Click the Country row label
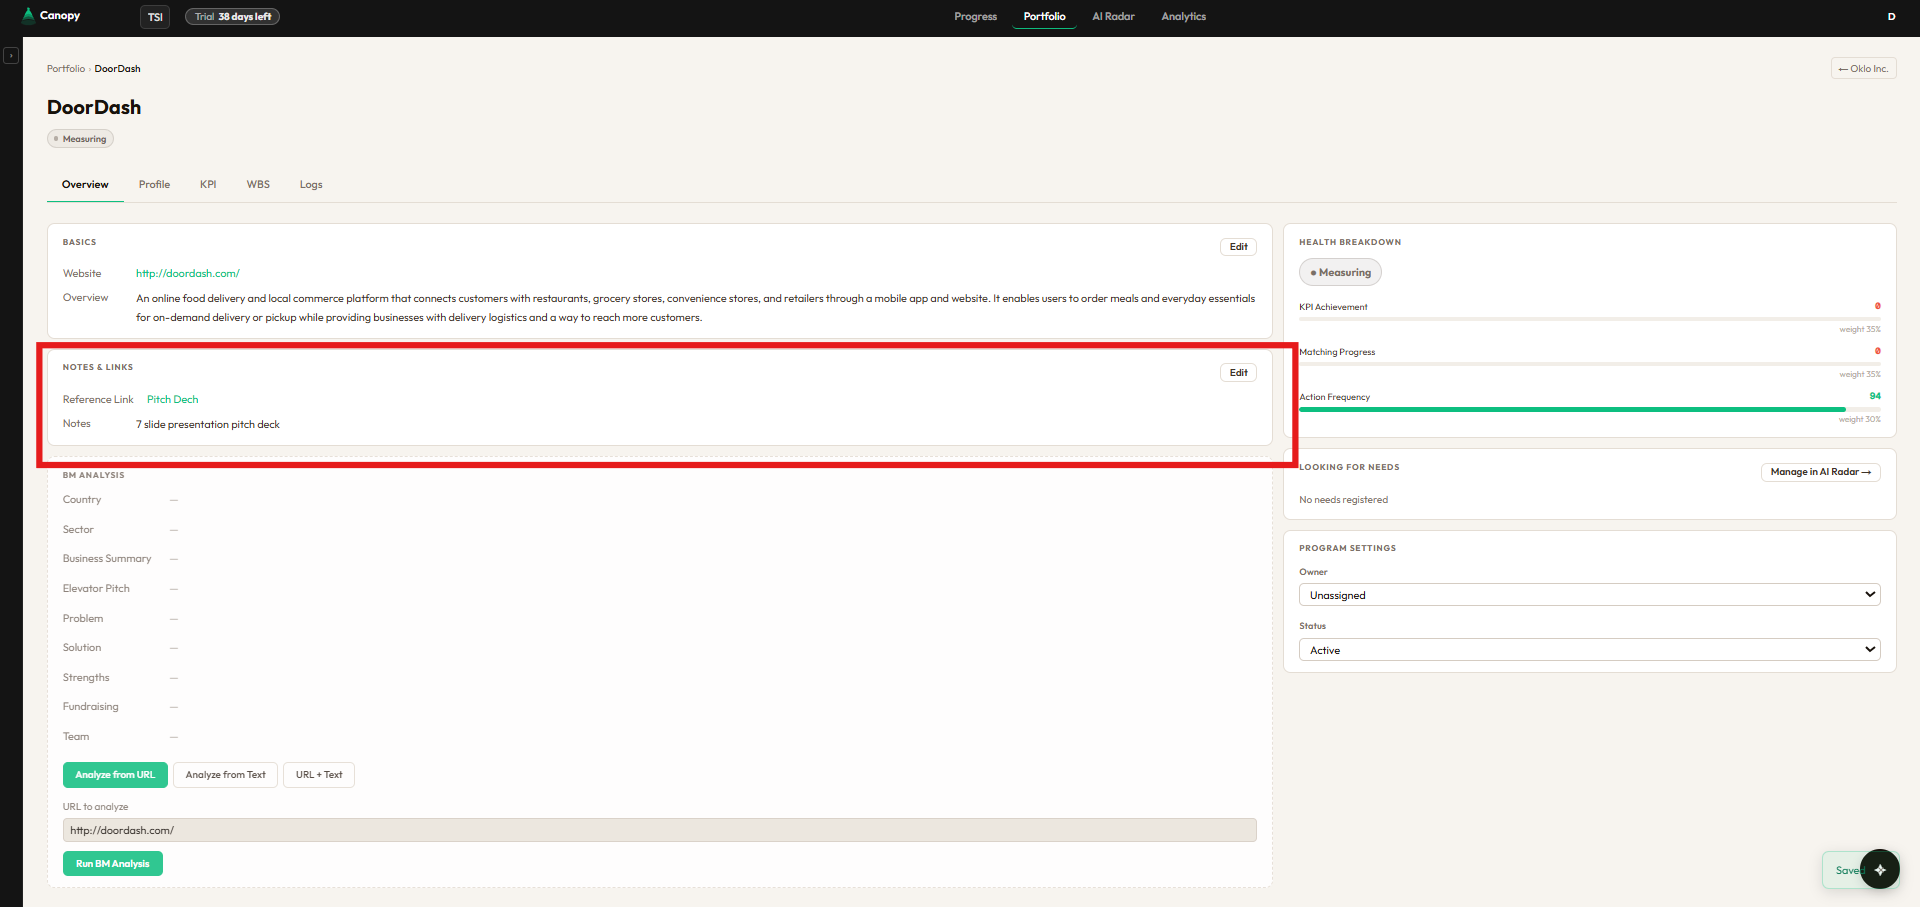Viewport: 1920px width, 907px height. point(82,500)
